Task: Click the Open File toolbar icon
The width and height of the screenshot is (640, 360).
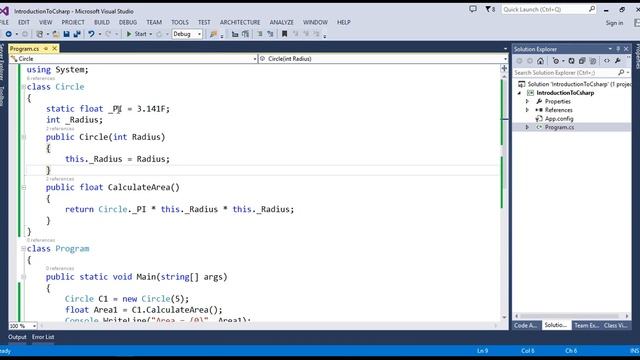Action: 56,34
